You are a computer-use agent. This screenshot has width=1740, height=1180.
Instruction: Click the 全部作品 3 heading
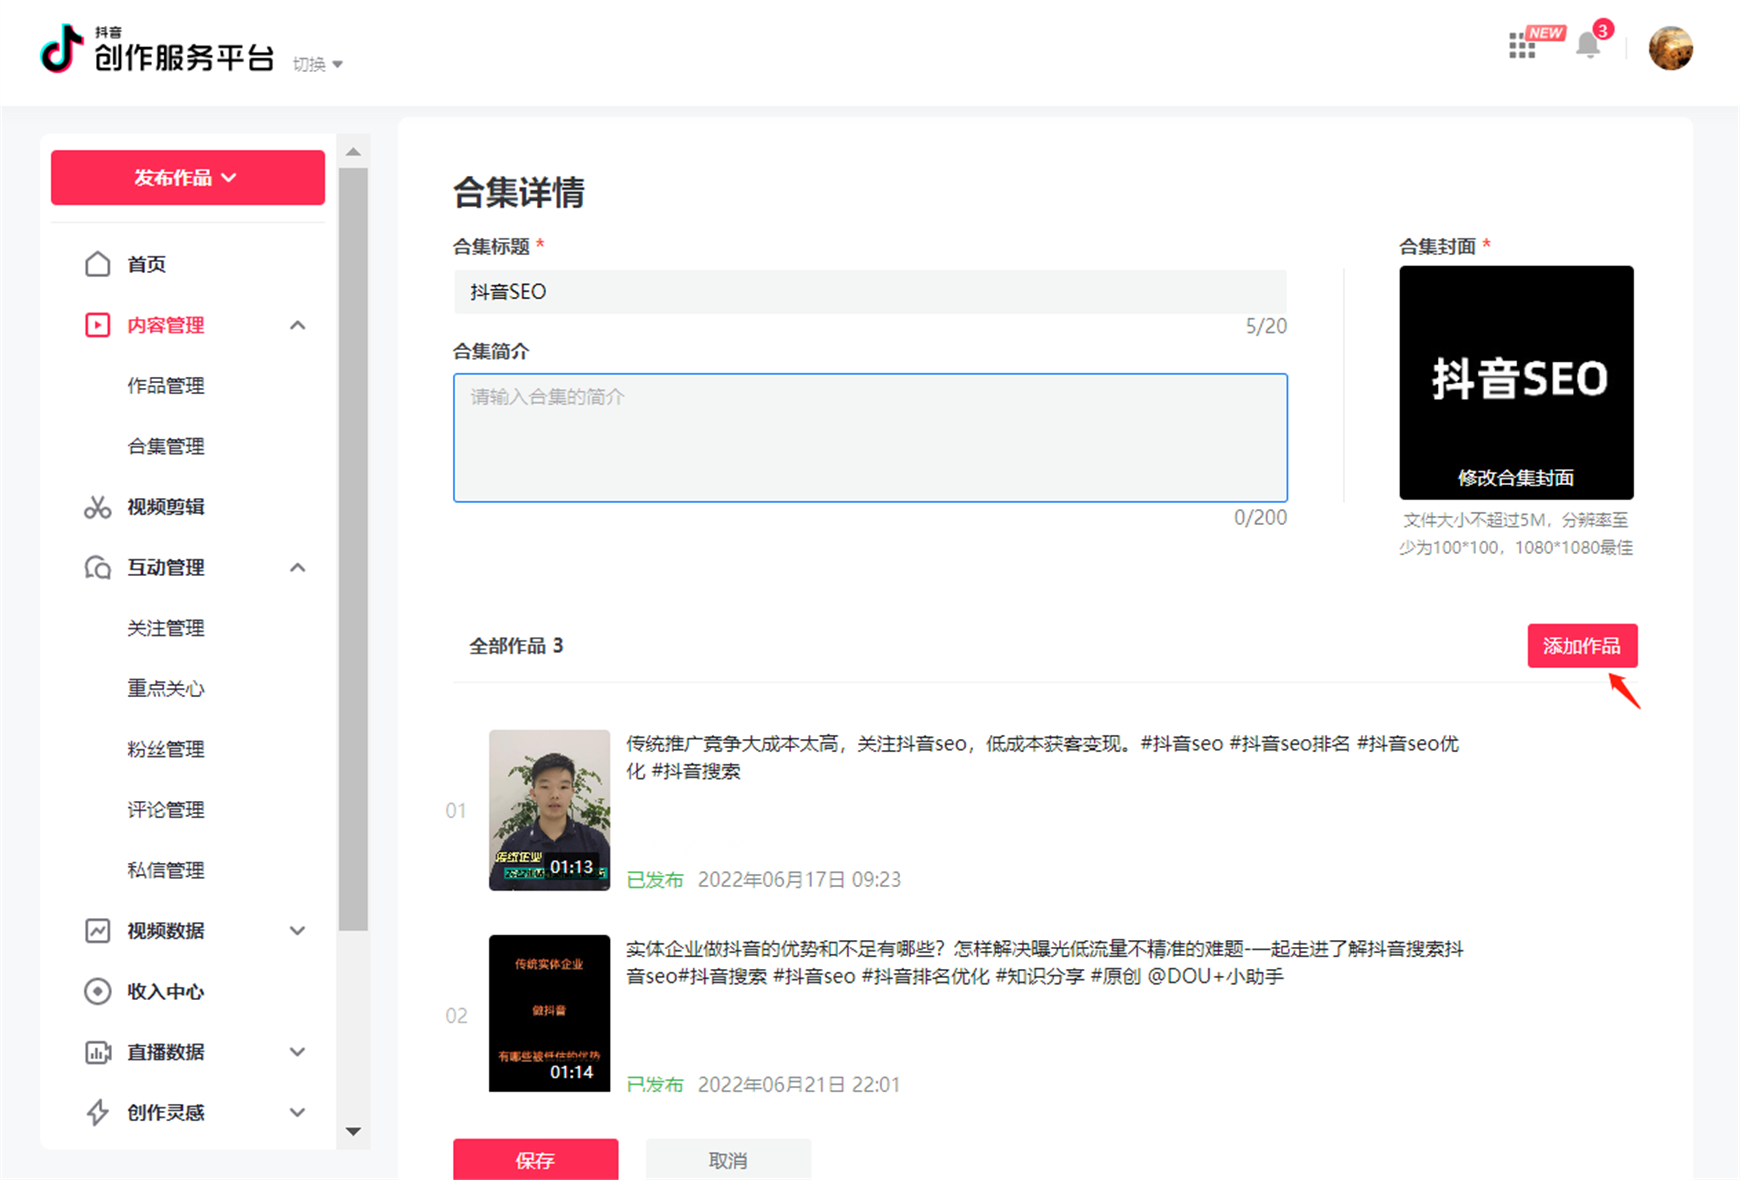pos(516,646)
